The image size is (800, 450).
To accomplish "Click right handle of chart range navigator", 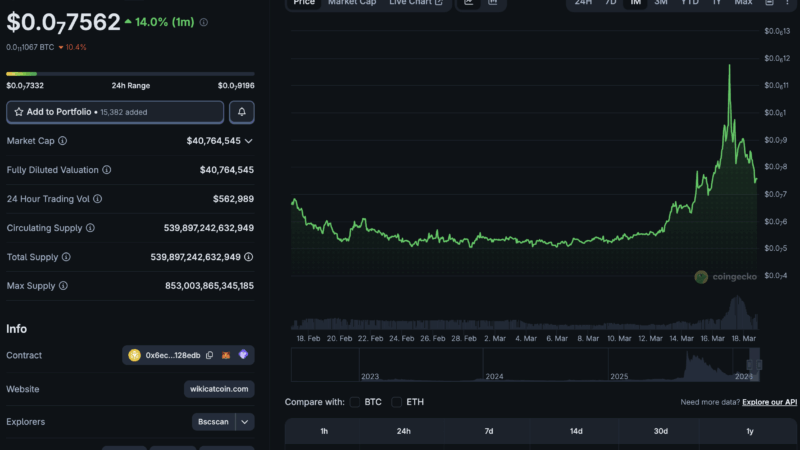I will tap(759, 365).
